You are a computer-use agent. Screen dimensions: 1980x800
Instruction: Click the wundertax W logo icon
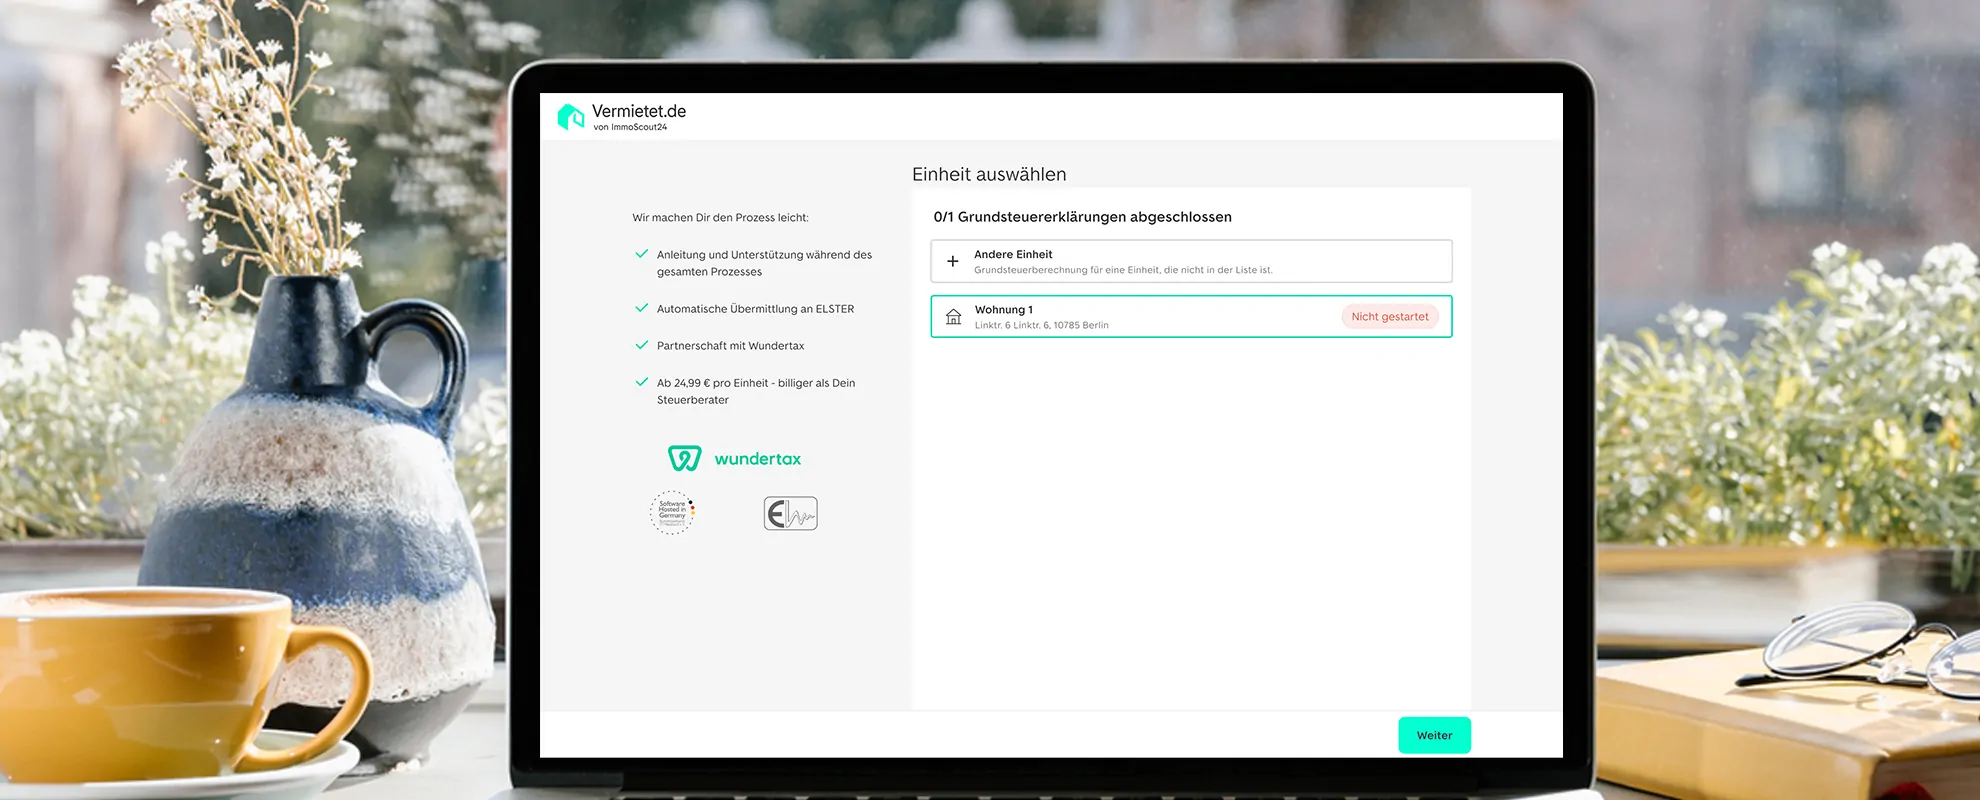click(x=685, y=459)
